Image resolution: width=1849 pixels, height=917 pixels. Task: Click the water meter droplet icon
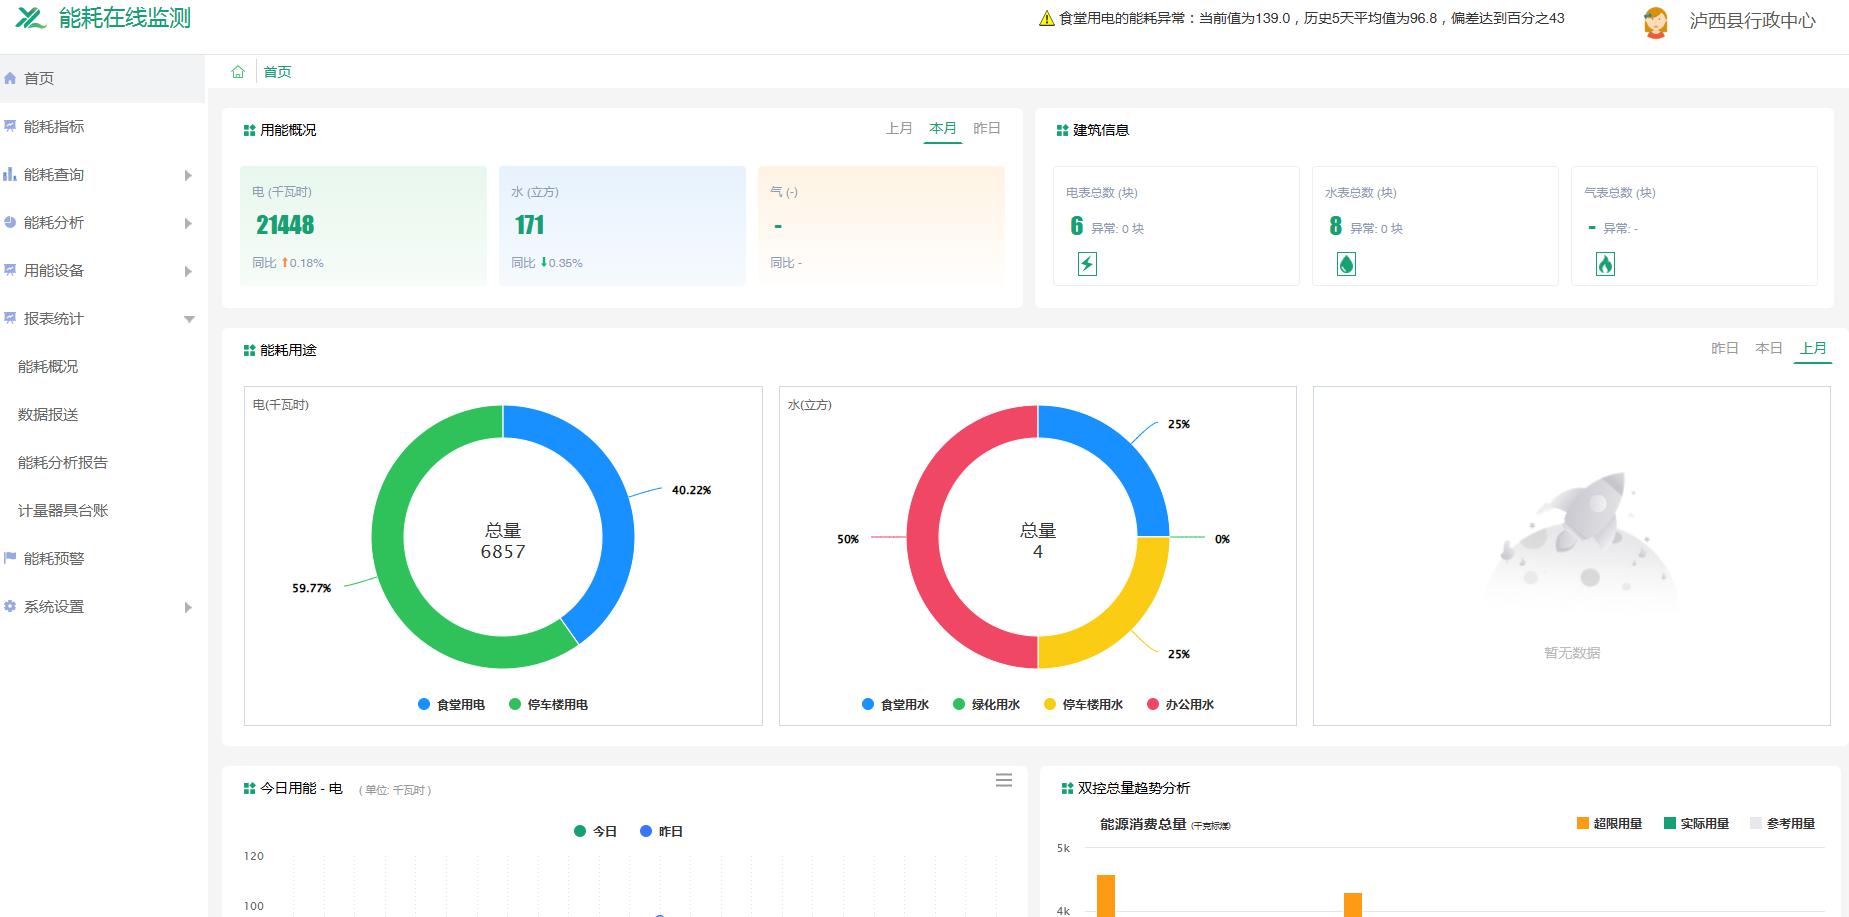tap(1346, 264)
